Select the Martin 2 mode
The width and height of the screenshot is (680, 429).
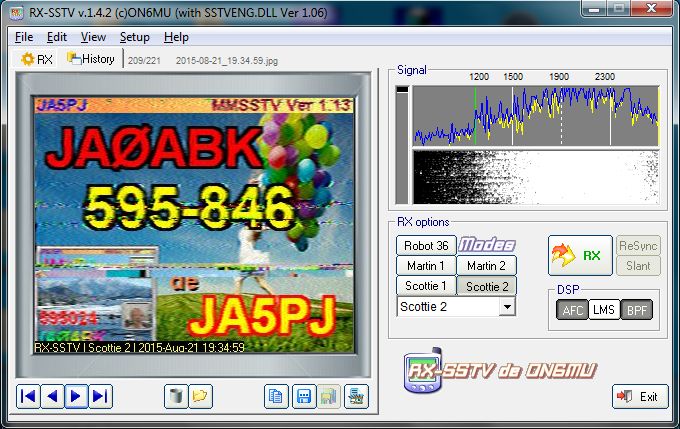point(486,265)
